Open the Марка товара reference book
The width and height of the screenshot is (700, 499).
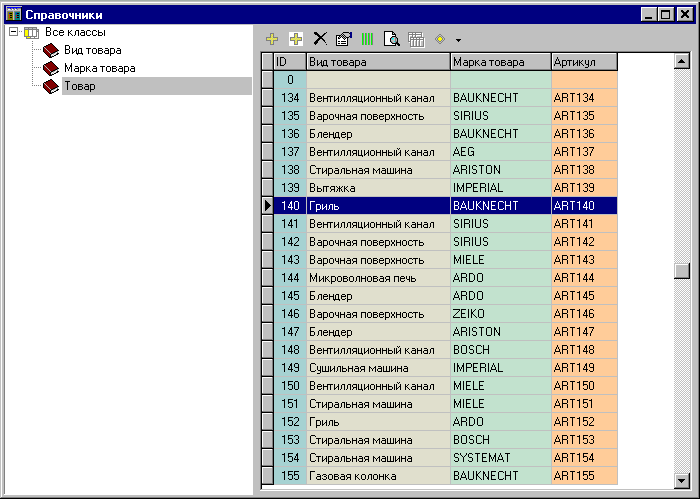pyautogui.click(x=100, y=68)
